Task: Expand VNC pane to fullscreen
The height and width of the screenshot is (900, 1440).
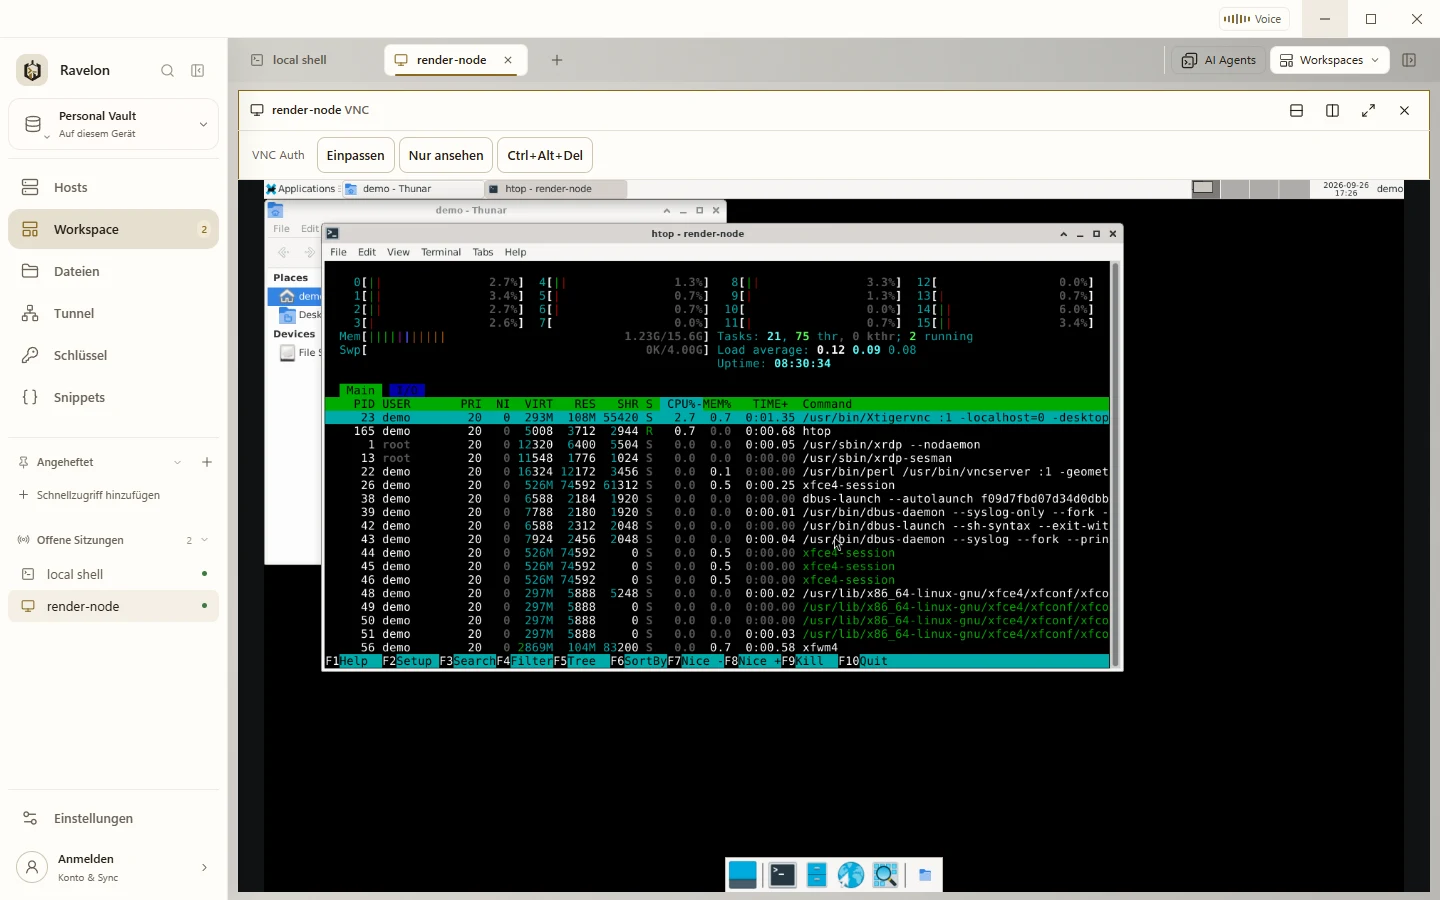Action: coord(1368,110)
